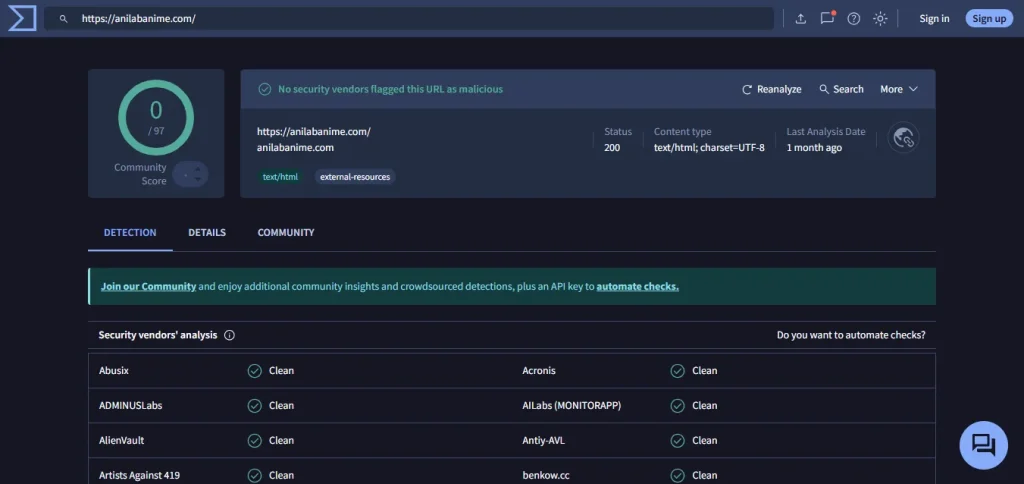Vote up the community score arrow
Image resolution: width=1024 pixels, height=484 pixels.
(197, 169)
